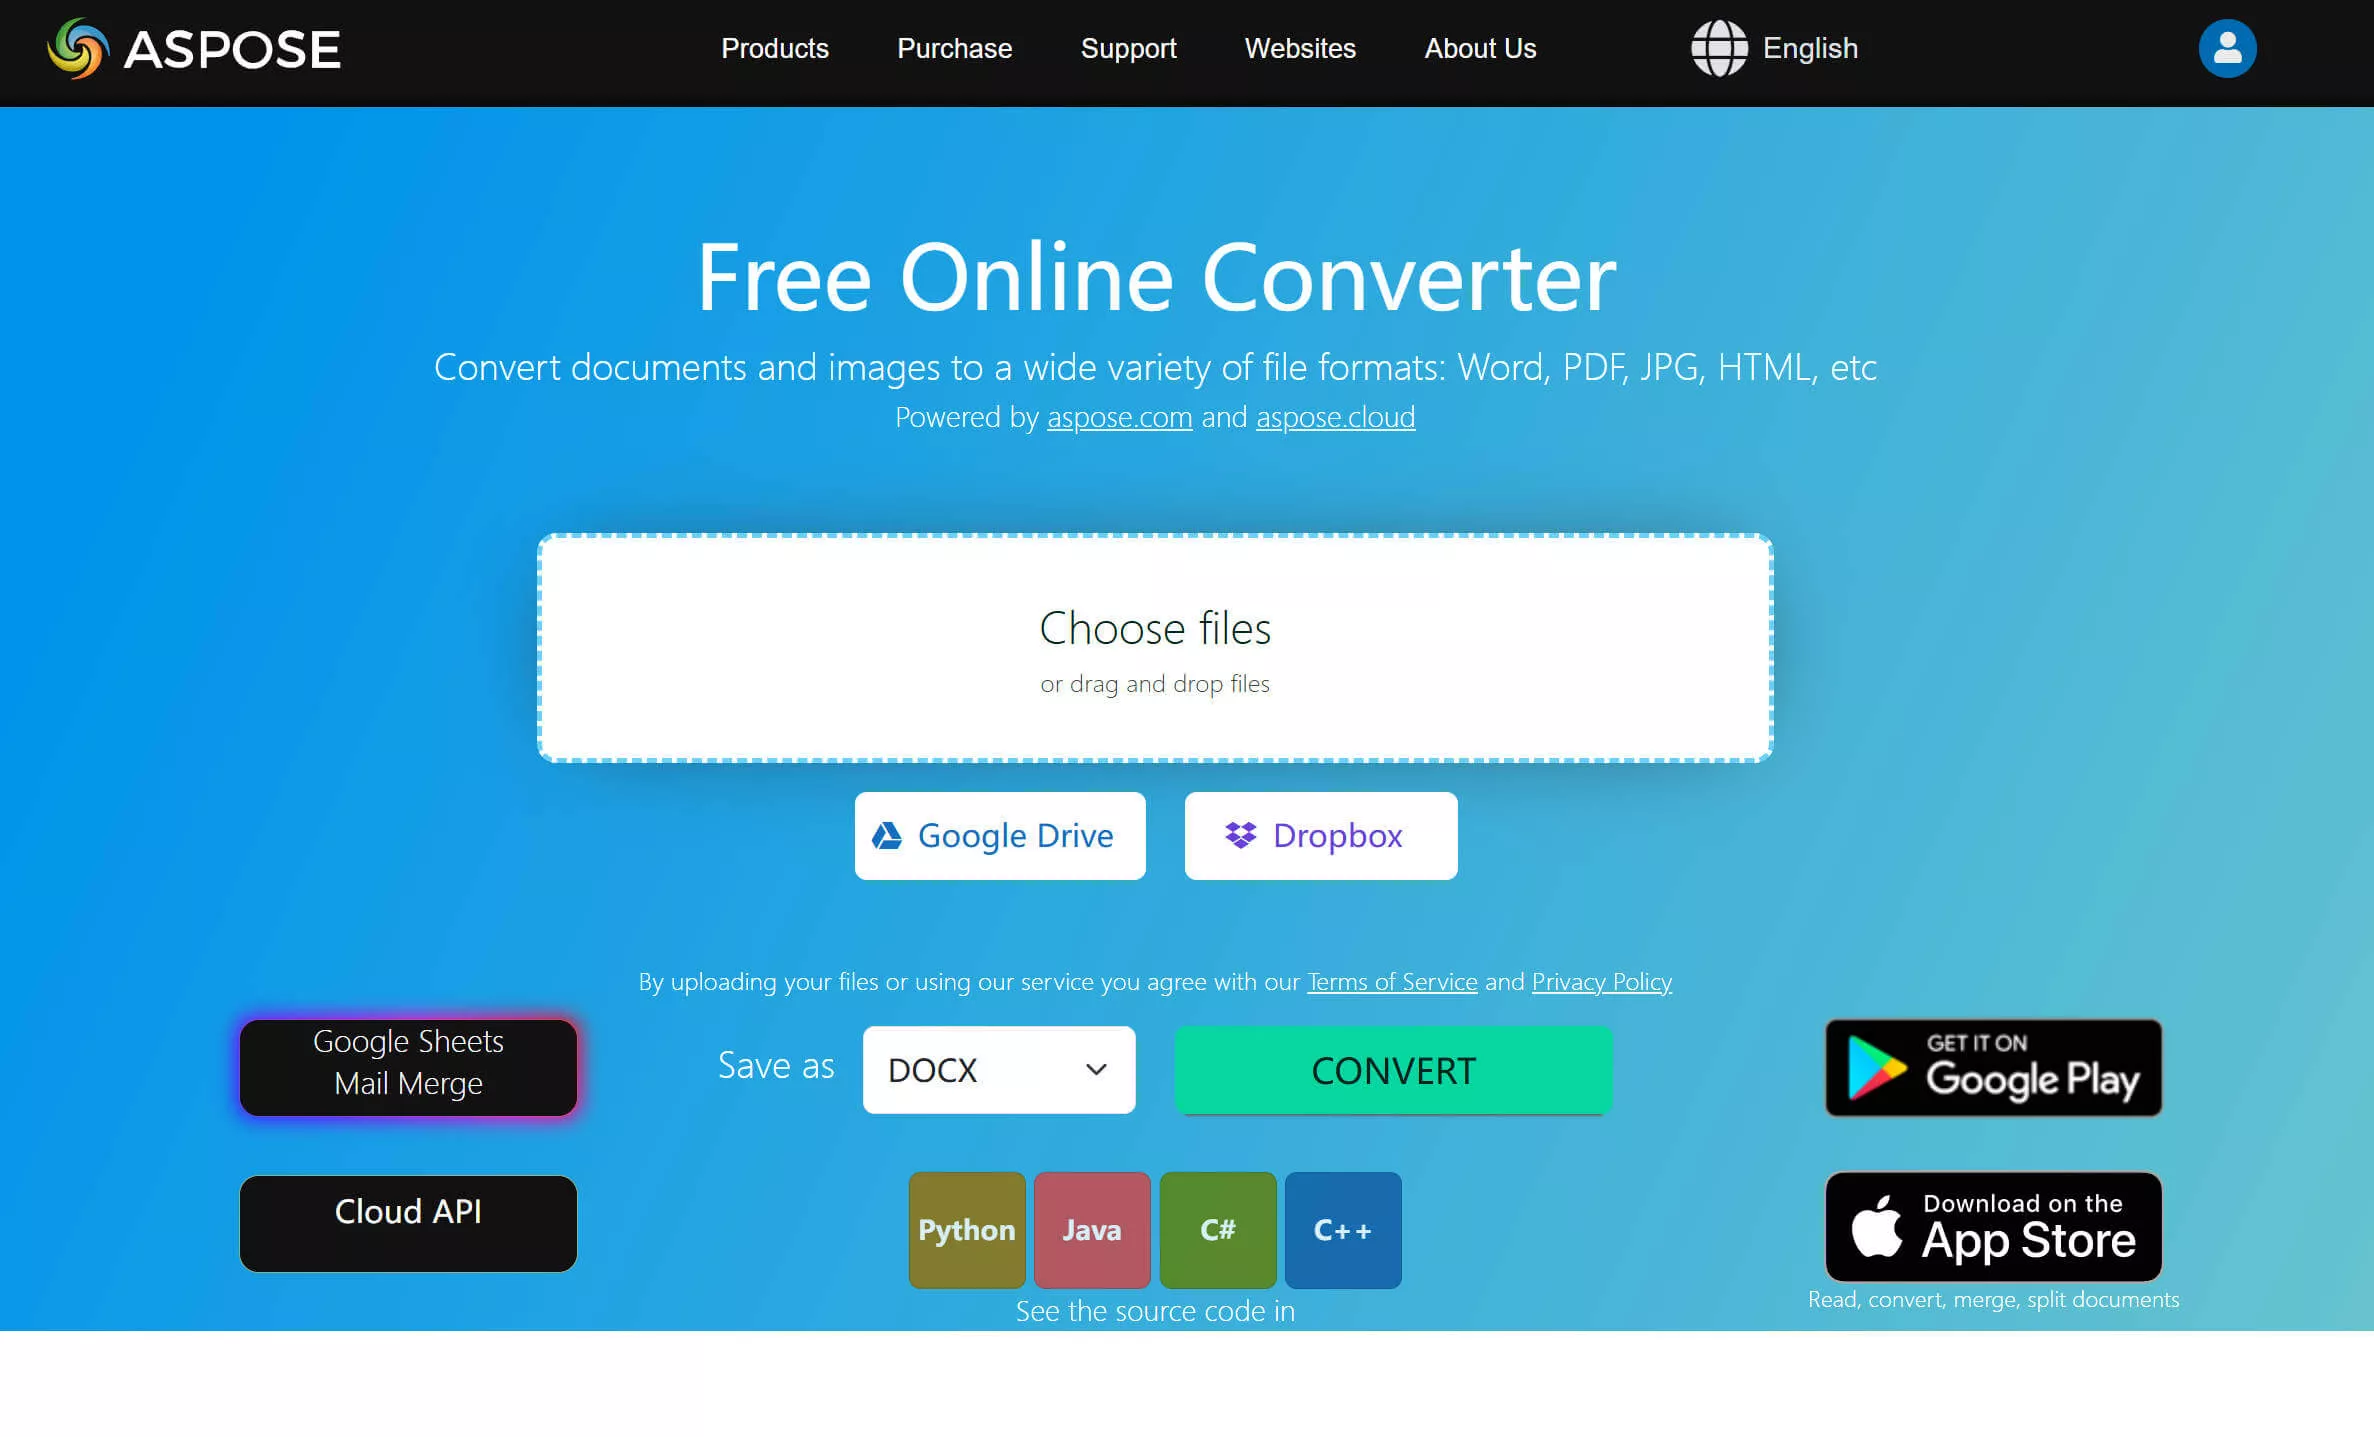Click the C# language icon
Image resolution: width=2374 pixels, height=1437 pixels.
tap(1216, 1228)
